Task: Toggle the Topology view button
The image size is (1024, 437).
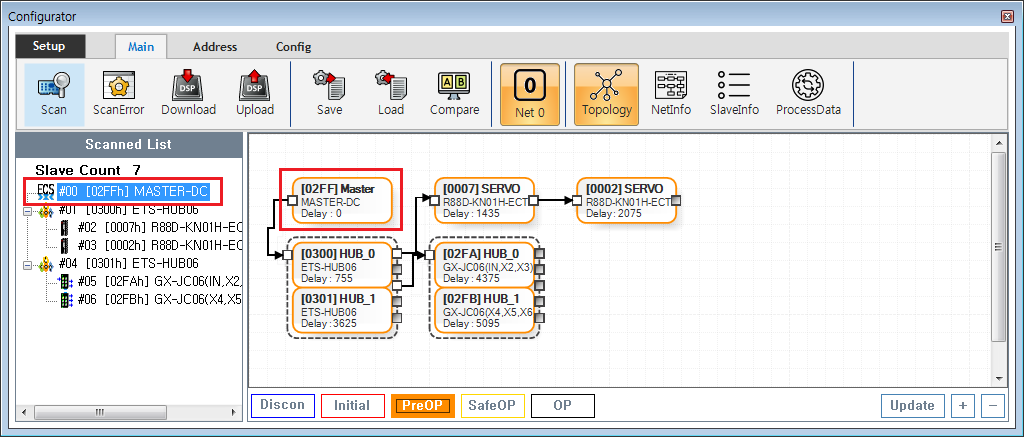Action: tap(607, 93)
